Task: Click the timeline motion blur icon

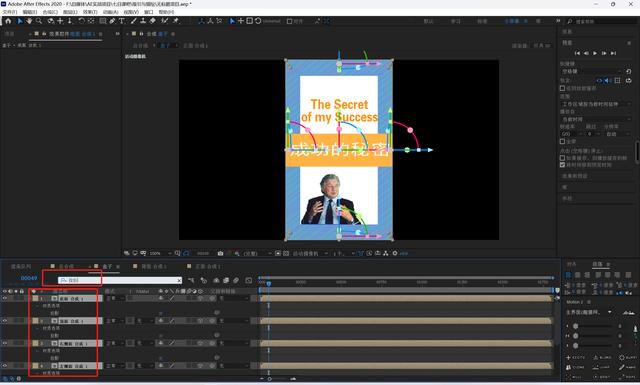Action: (236, 280)
